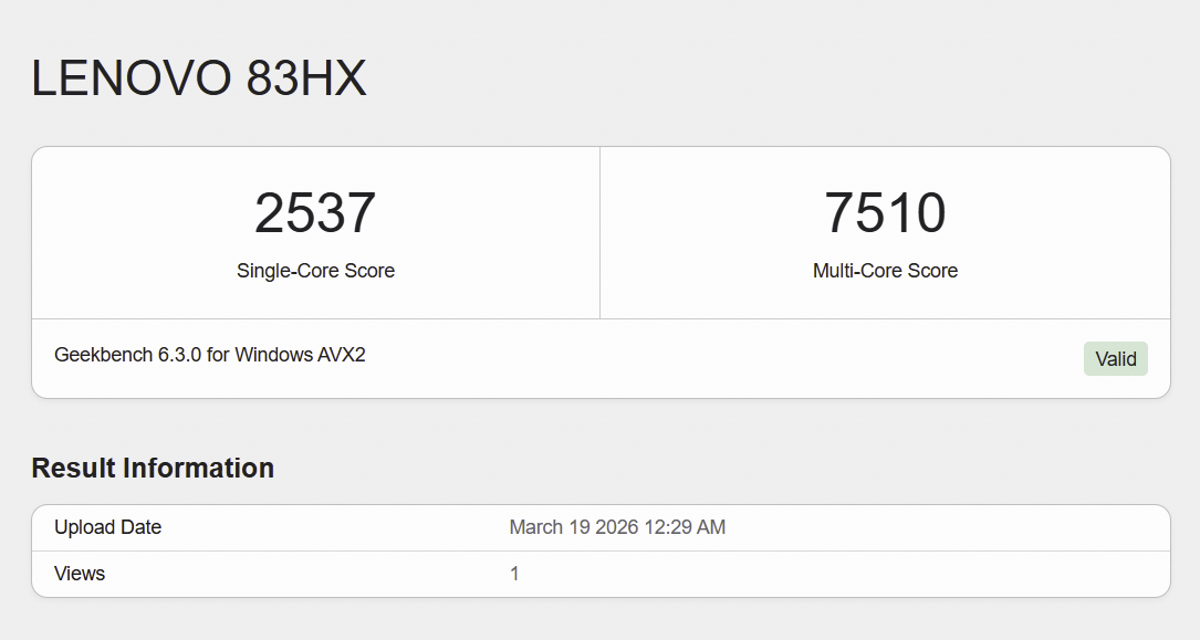Select the Views row
This screenshot has width=1200, height=640.
tap(600, 573)
